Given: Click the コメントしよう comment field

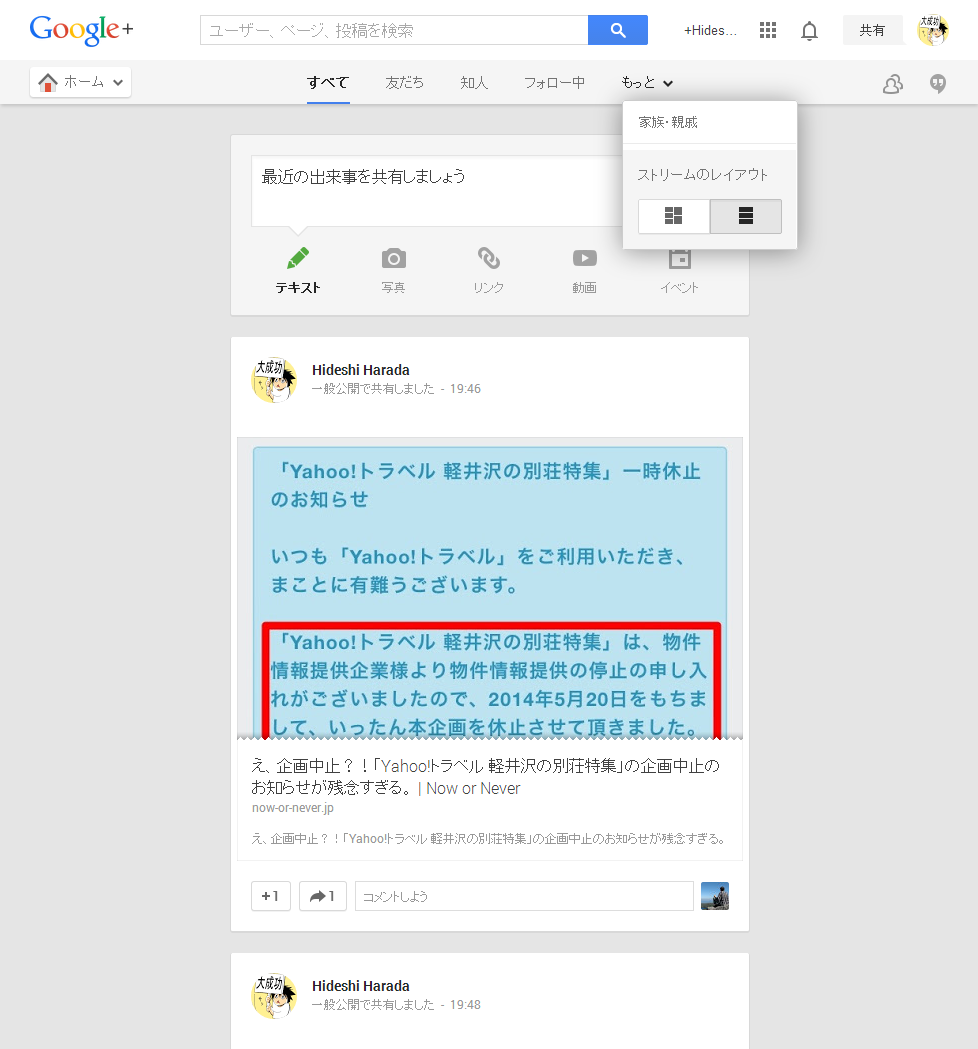Looking at the screenshot, I should click(x=523, y=896).
